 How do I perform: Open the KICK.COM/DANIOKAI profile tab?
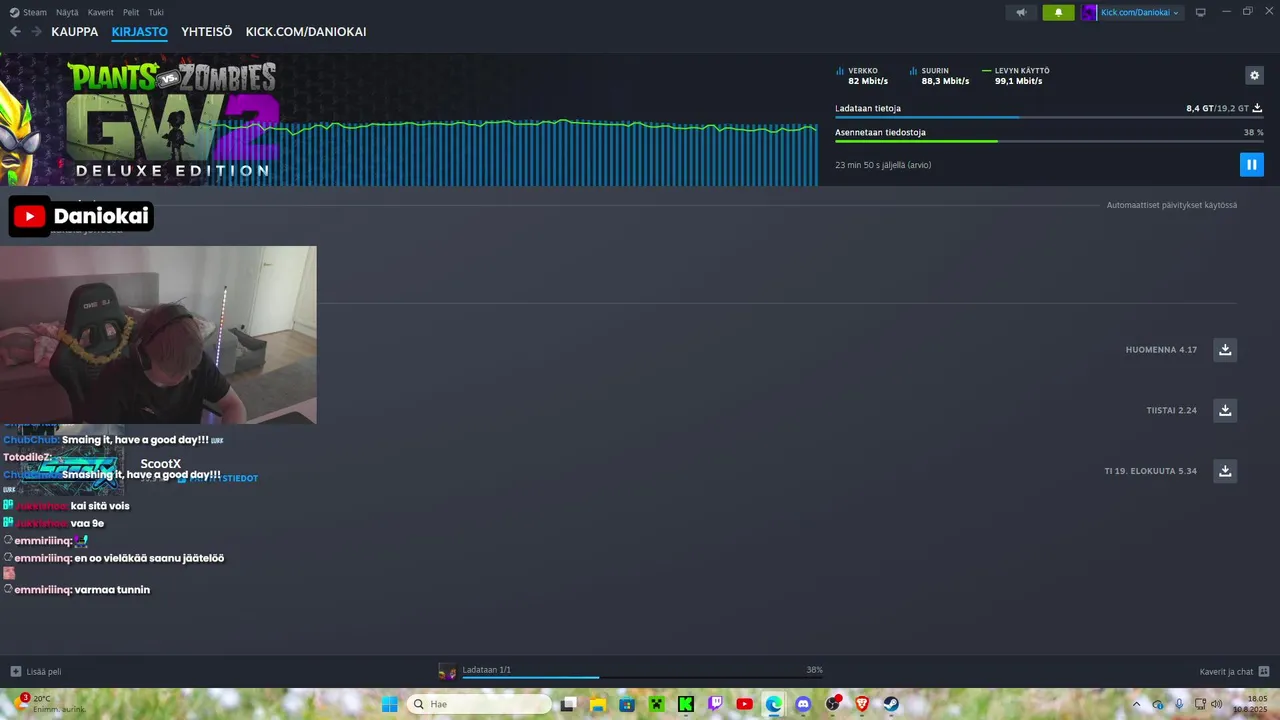(x=306, y=32)
